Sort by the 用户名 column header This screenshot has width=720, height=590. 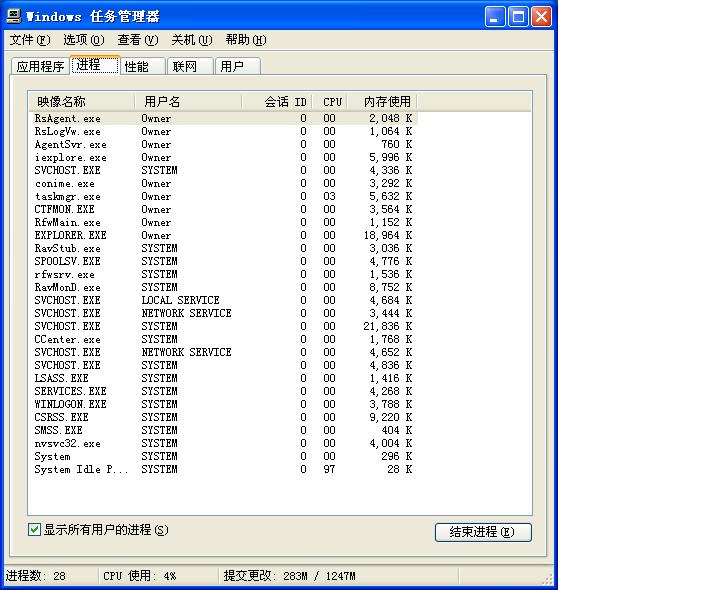tap(188, 101)
